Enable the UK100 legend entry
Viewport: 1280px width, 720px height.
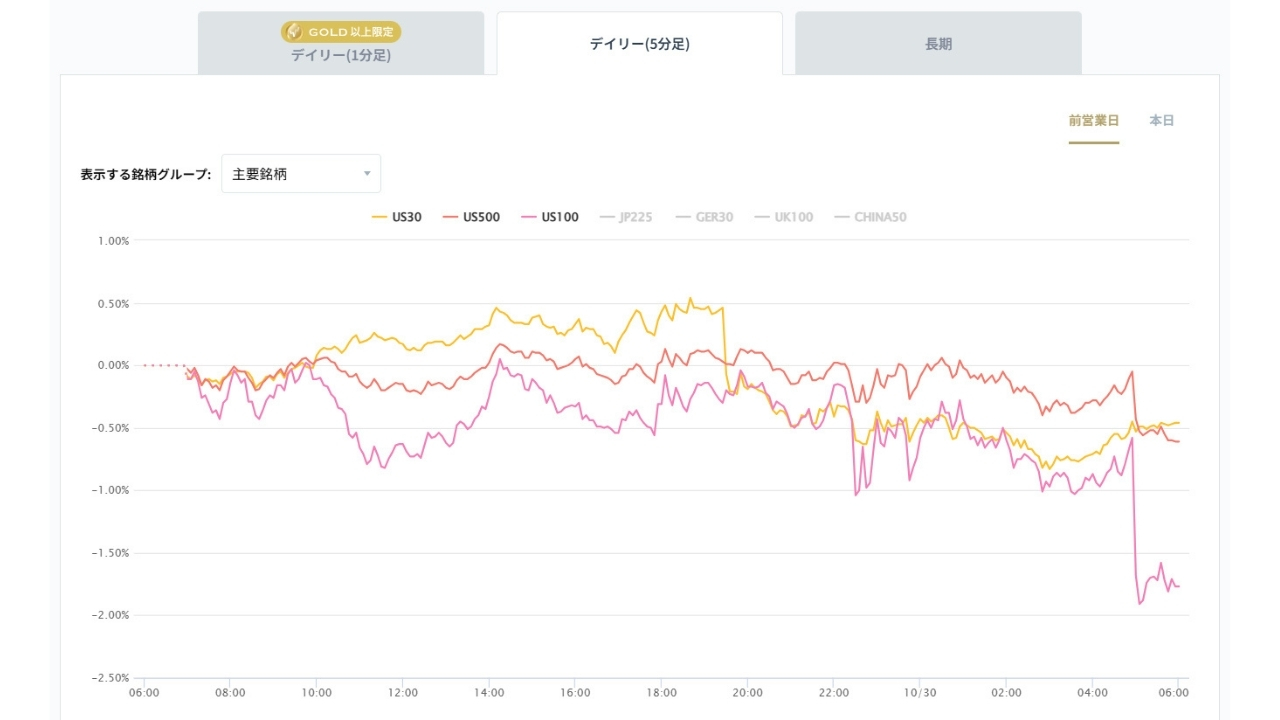pyautogui.click(x=783, y=217)
